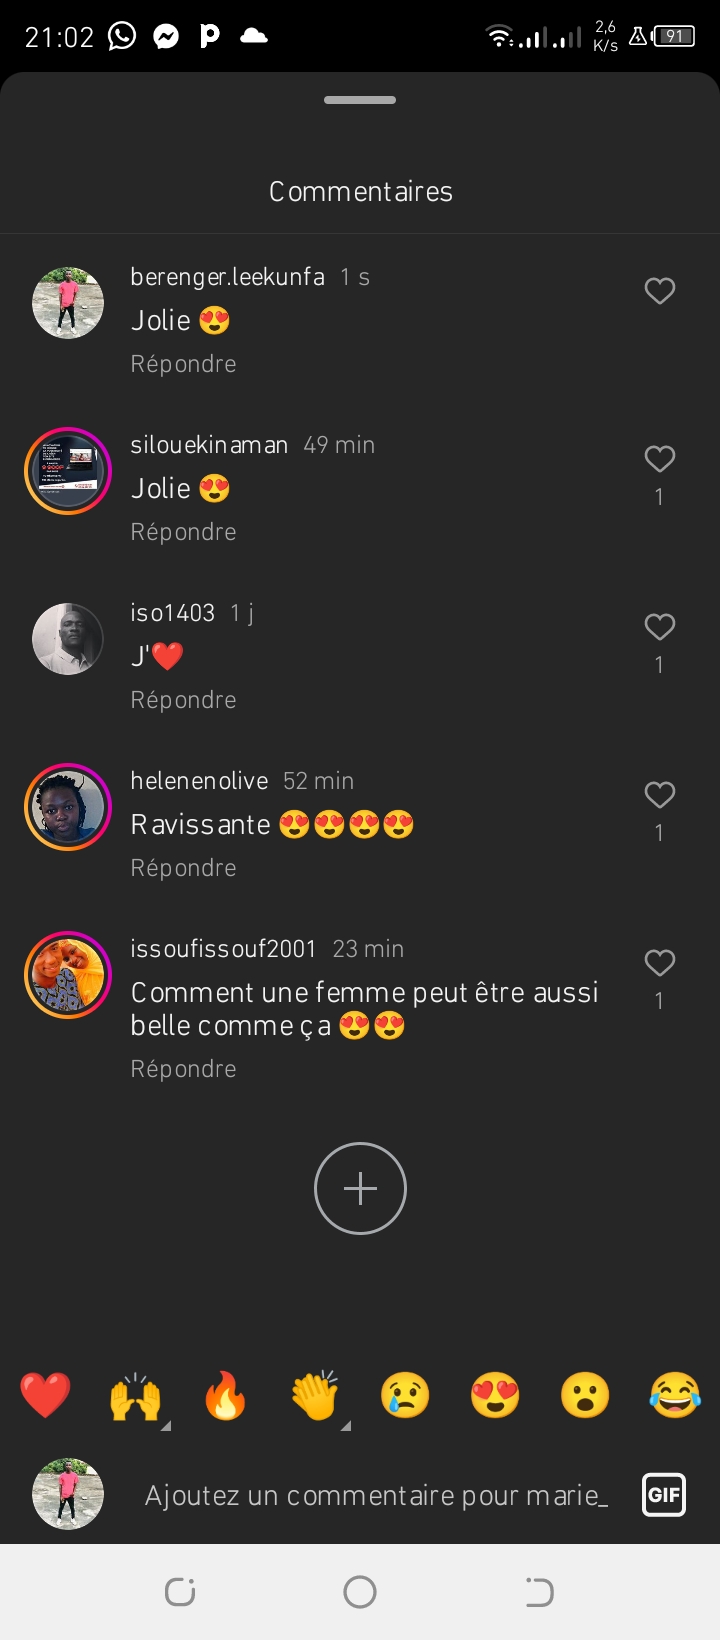720x1640 pixels.
Task: Reply to silouekinaman's comment
Action: pos(183,532)
